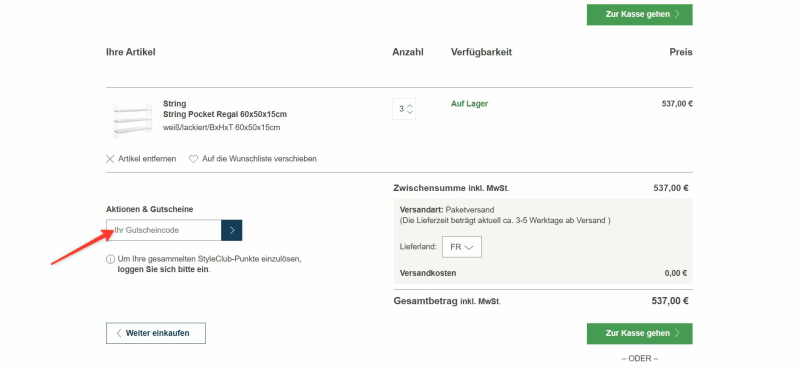Screen dimensions: 800x368
Task: Click the Anzahl column header
Action: [x=408, y=52]
